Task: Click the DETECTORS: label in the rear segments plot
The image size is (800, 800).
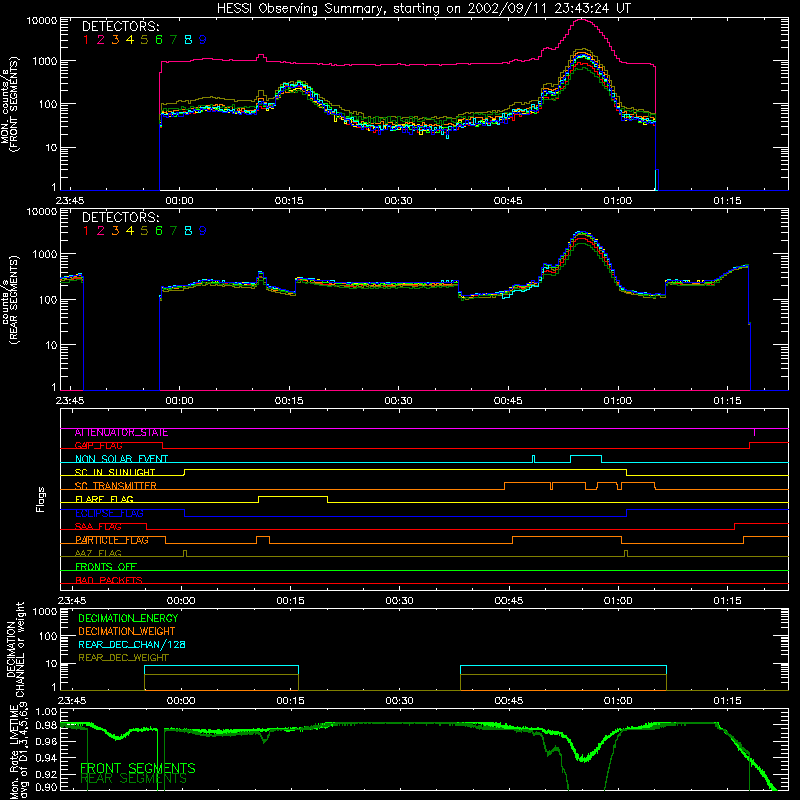Action: 121,217
